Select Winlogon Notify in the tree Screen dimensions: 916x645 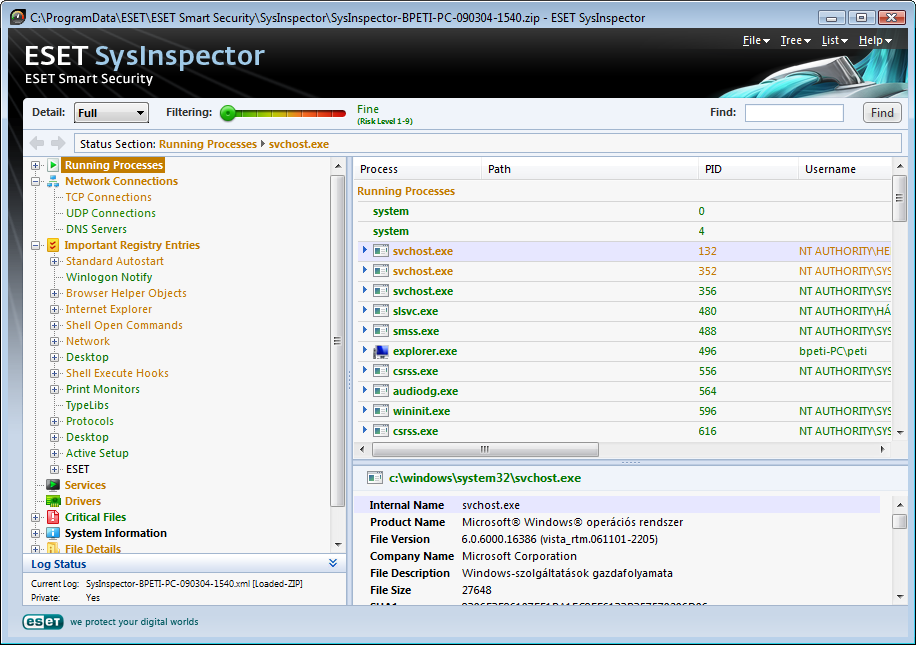point(109,278)
